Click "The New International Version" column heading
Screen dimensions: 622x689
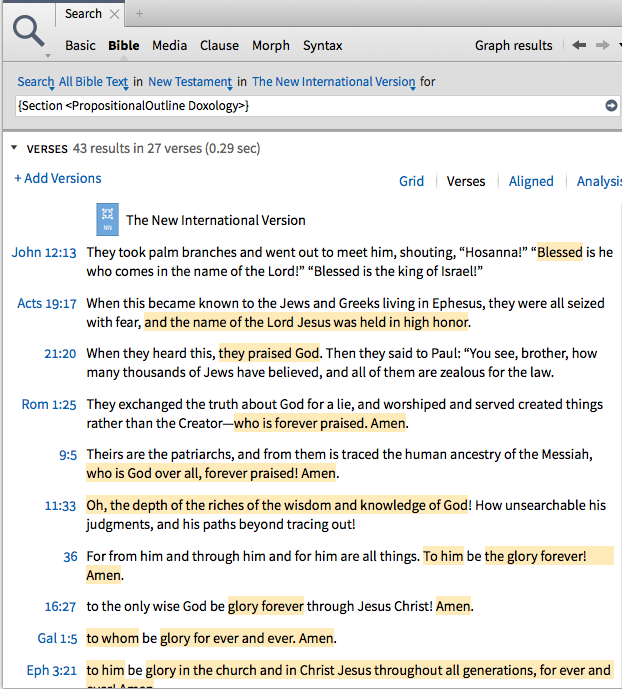216,220
